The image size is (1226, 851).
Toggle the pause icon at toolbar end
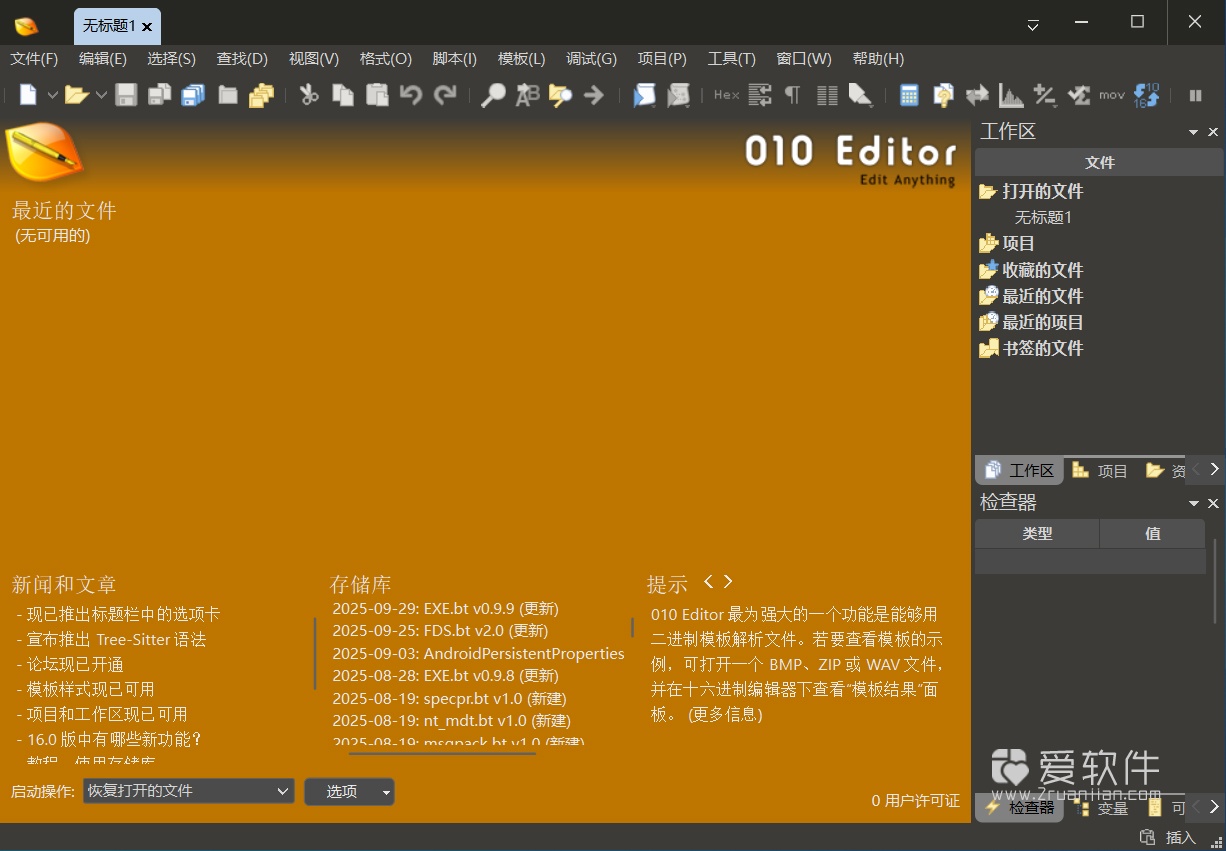click(1196, 95)
